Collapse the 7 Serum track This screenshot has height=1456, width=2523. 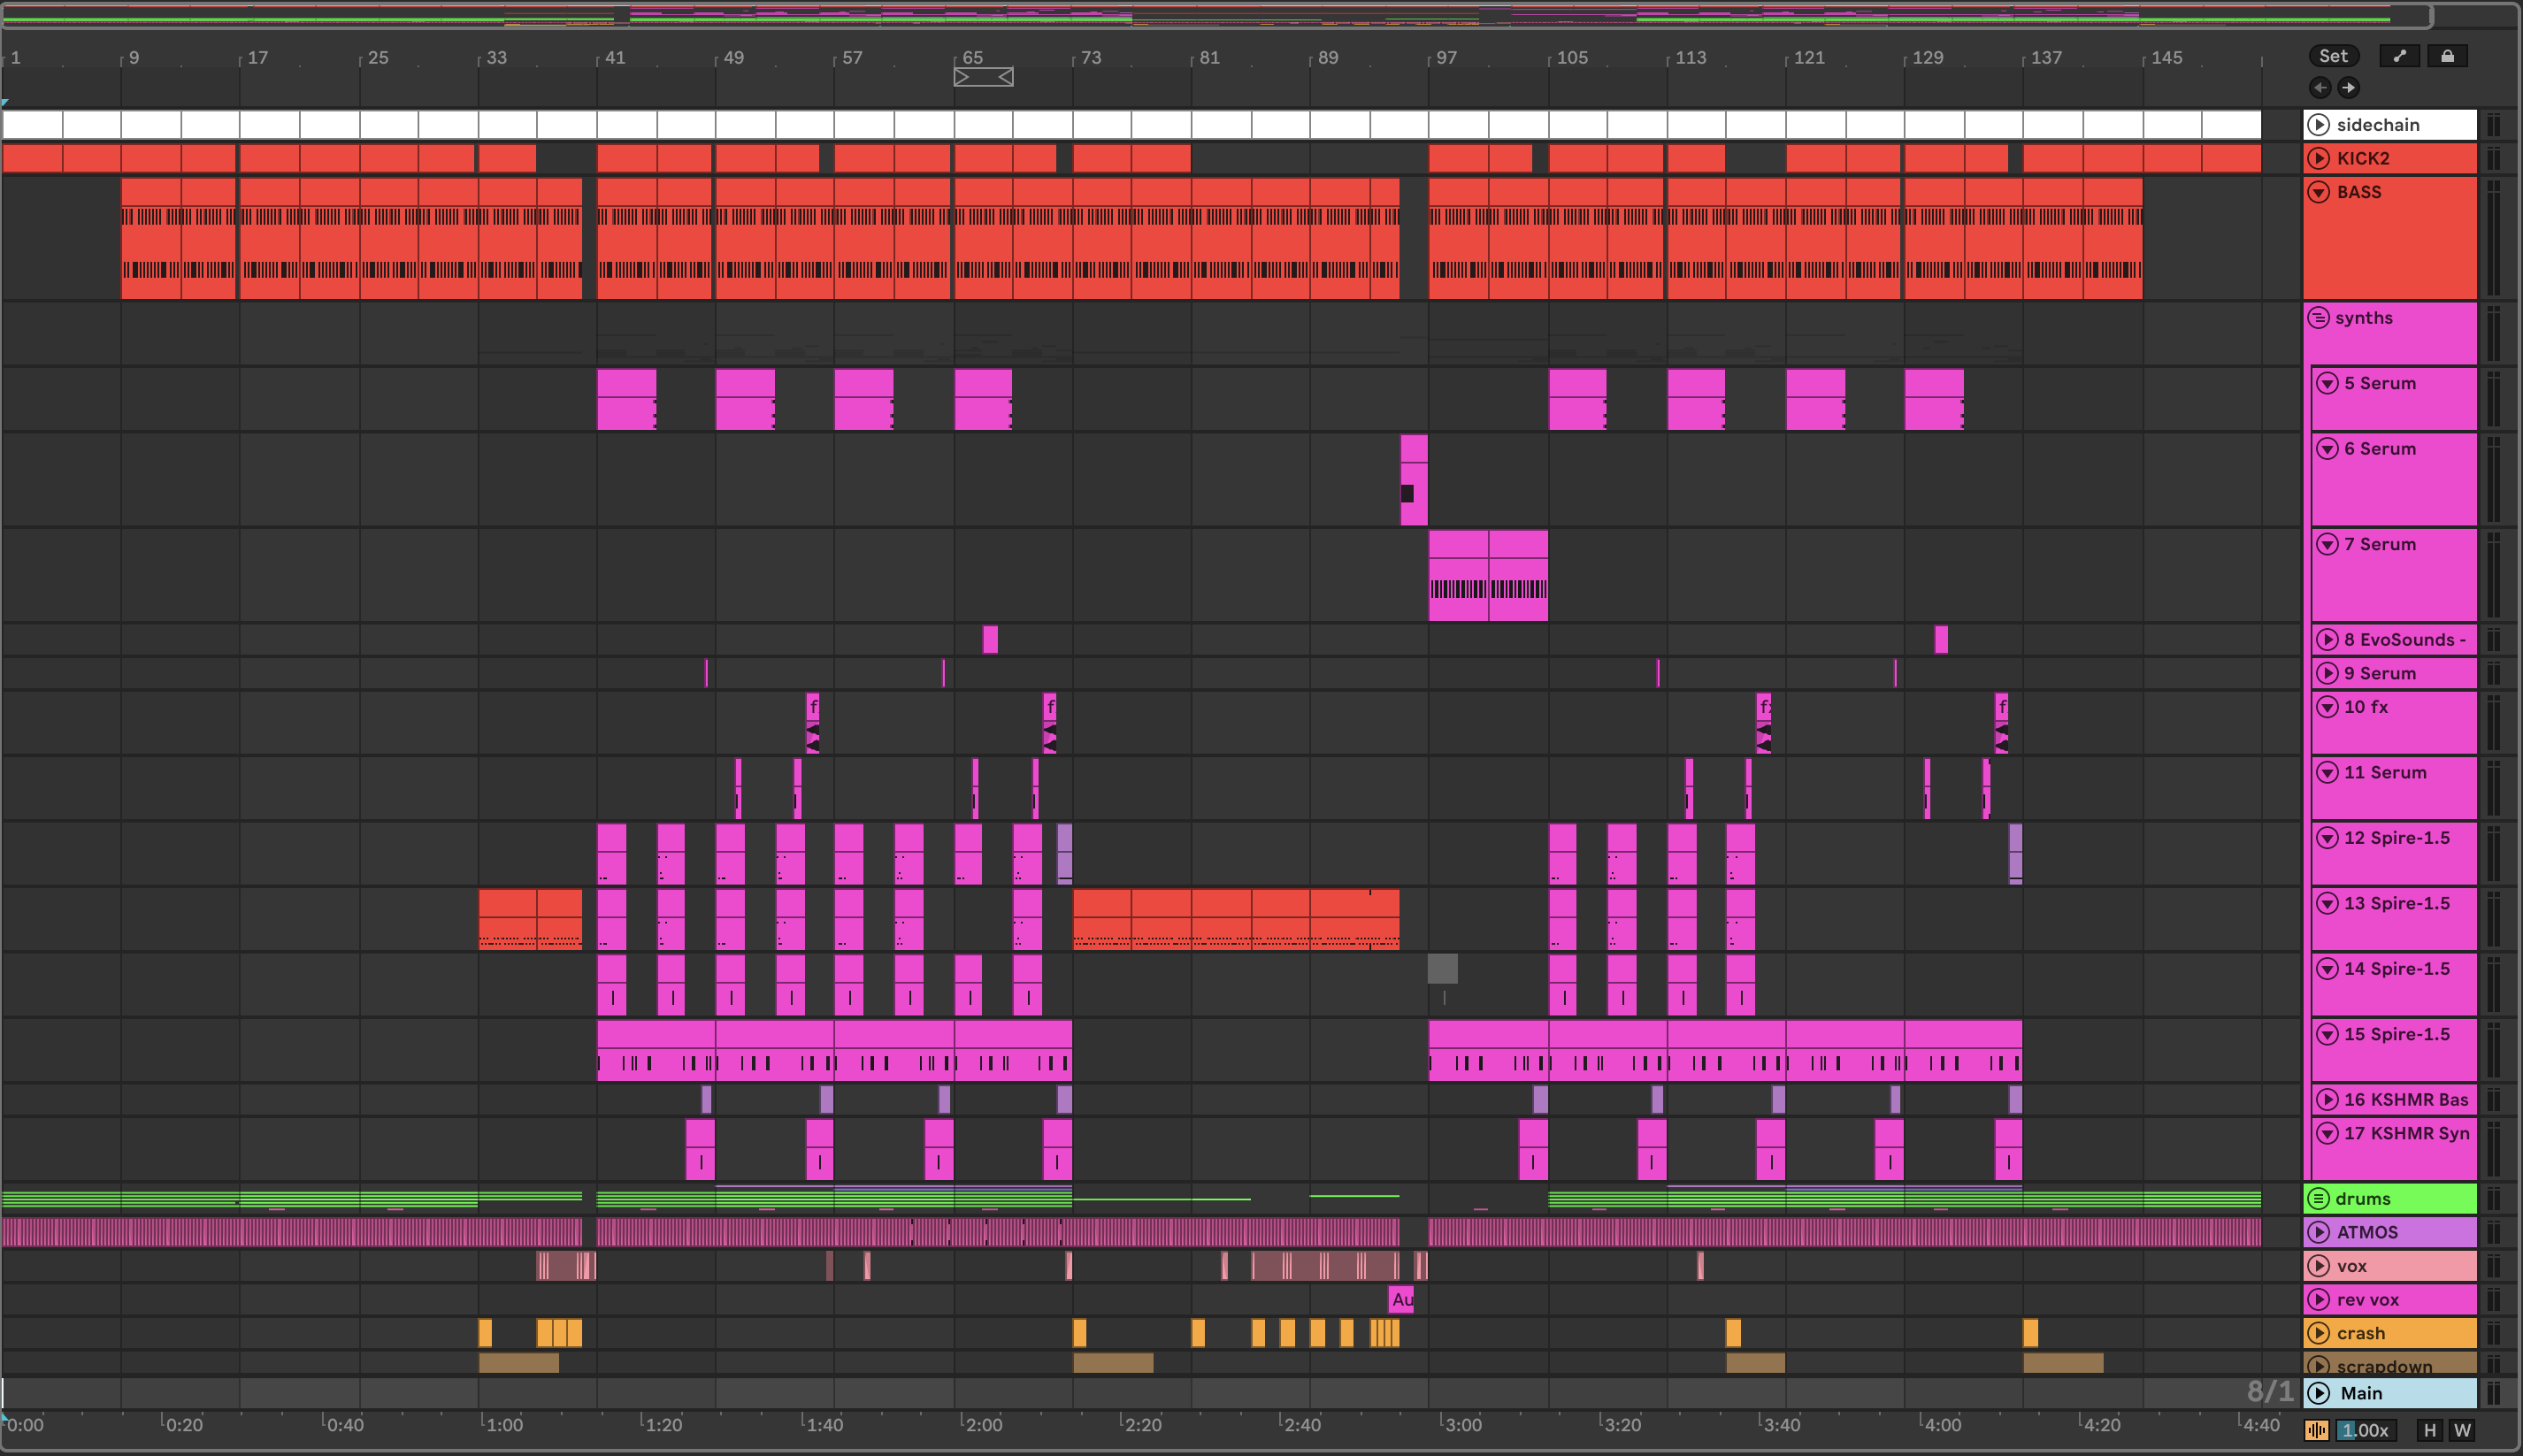click(2327, 544)
